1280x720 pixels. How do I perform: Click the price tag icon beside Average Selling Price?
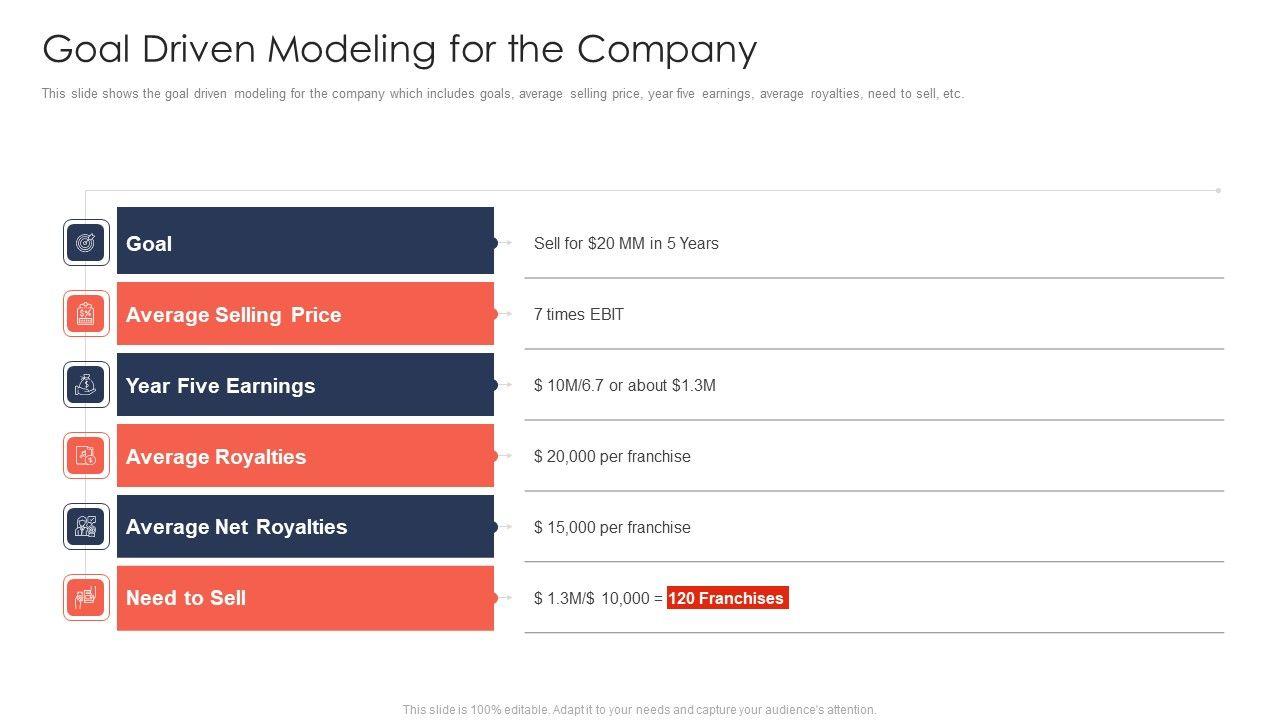click(x=87, y=314)
